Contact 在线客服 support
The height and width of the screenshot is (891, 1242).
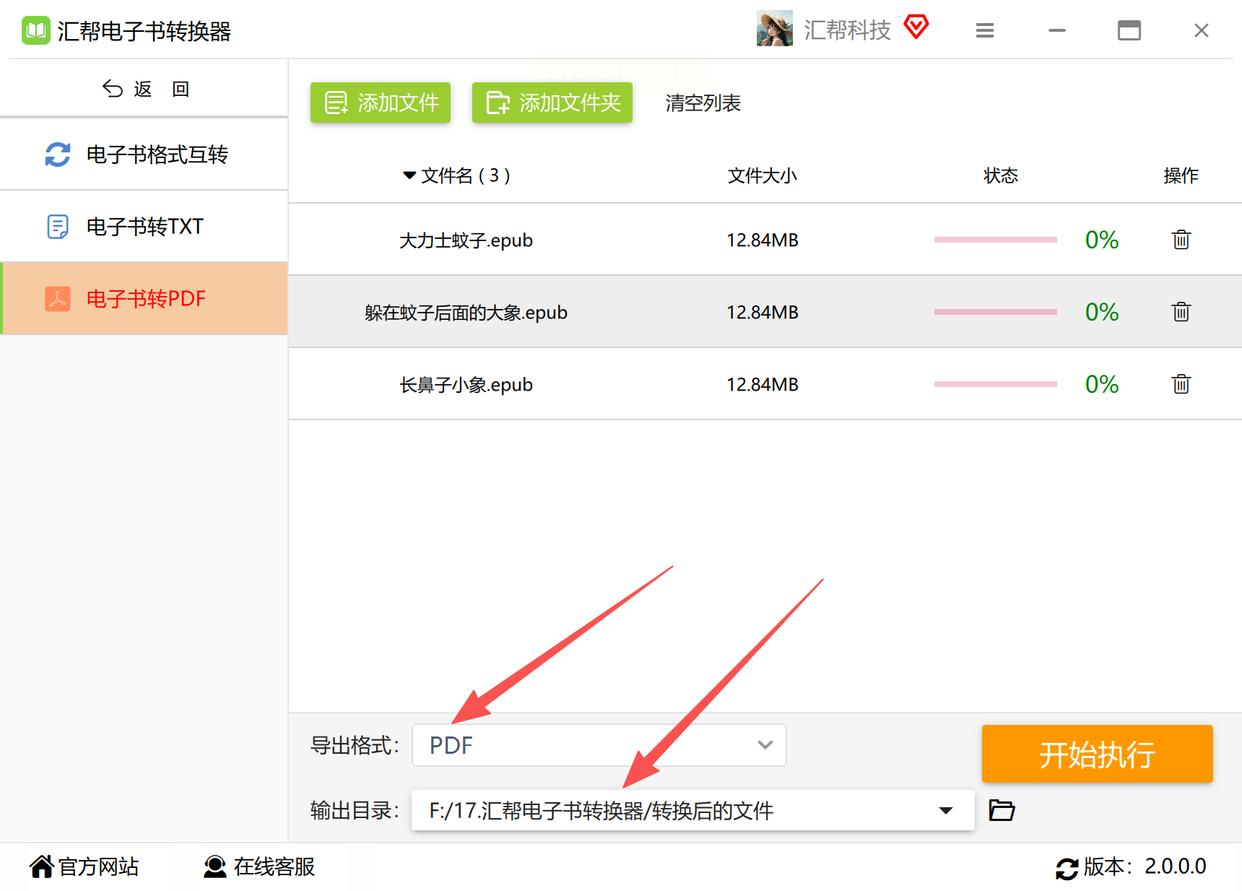(x=259, y=866)
